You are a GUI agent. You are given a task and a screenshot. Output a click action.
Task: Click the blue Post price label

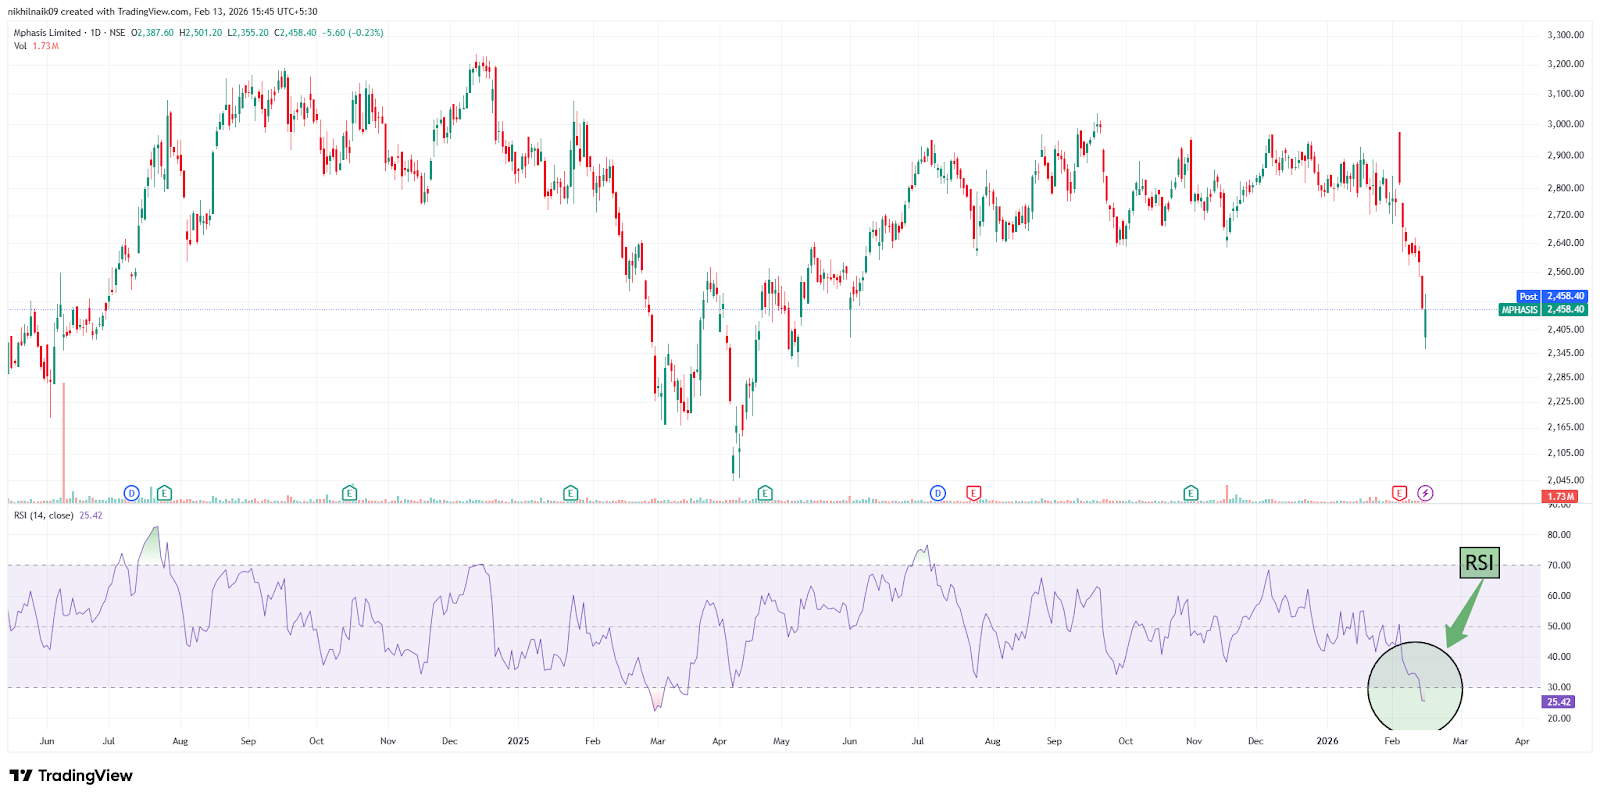click(1528, 297)
